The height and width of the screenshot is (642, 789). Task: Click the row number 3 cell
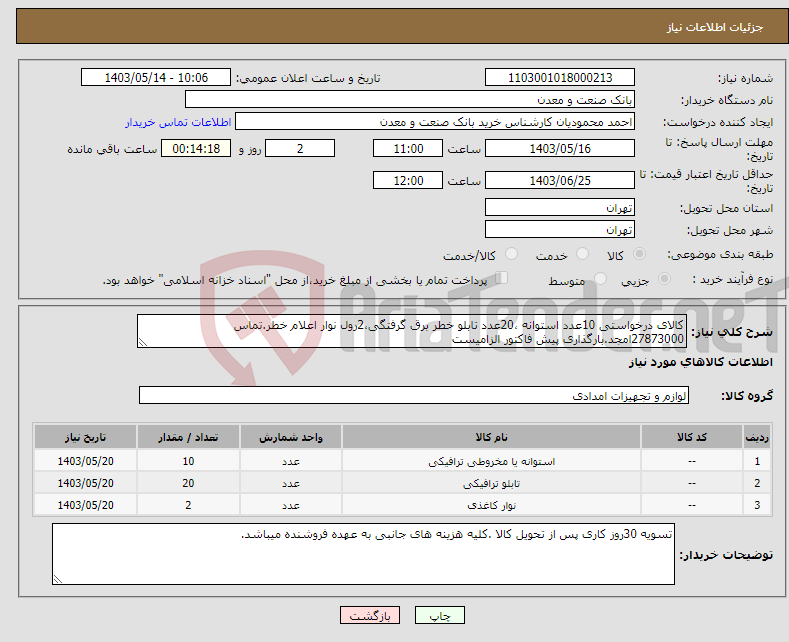click(757, 505)
